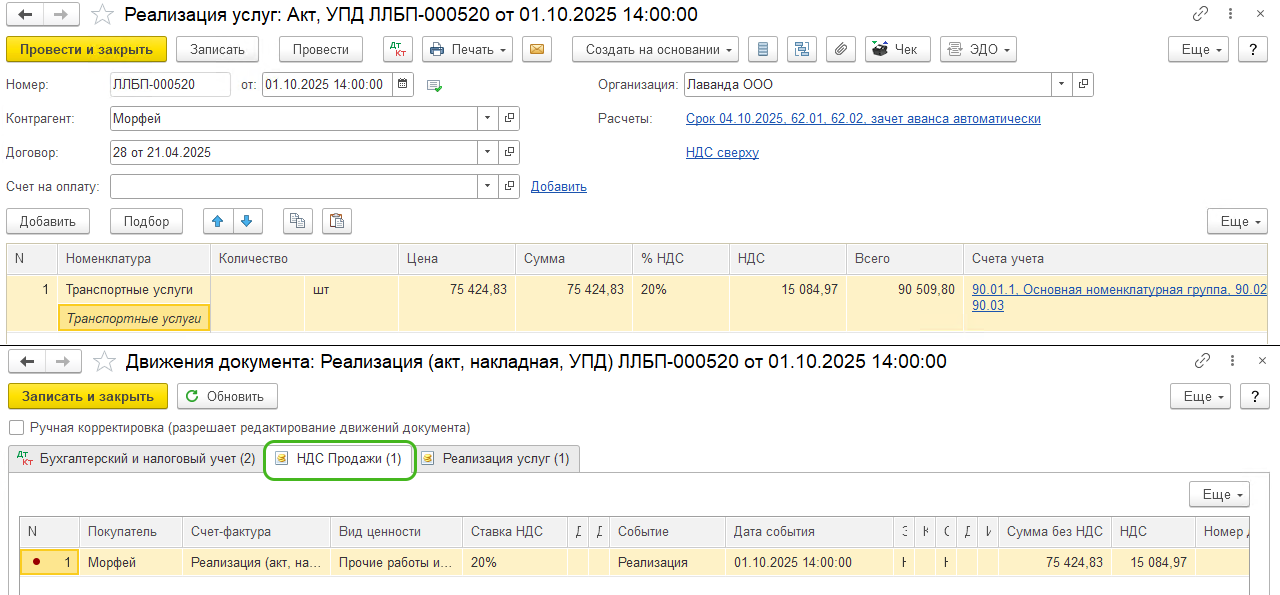Image resolution: width=1280 pixels, height=595 pixels.
Task: Switch to Бухгалтерский и налоговый учет tab
Action: point(136,459)
